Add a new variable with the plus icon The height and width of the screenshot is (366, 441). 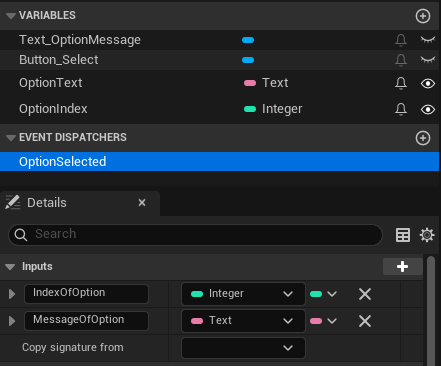point(423,16)
